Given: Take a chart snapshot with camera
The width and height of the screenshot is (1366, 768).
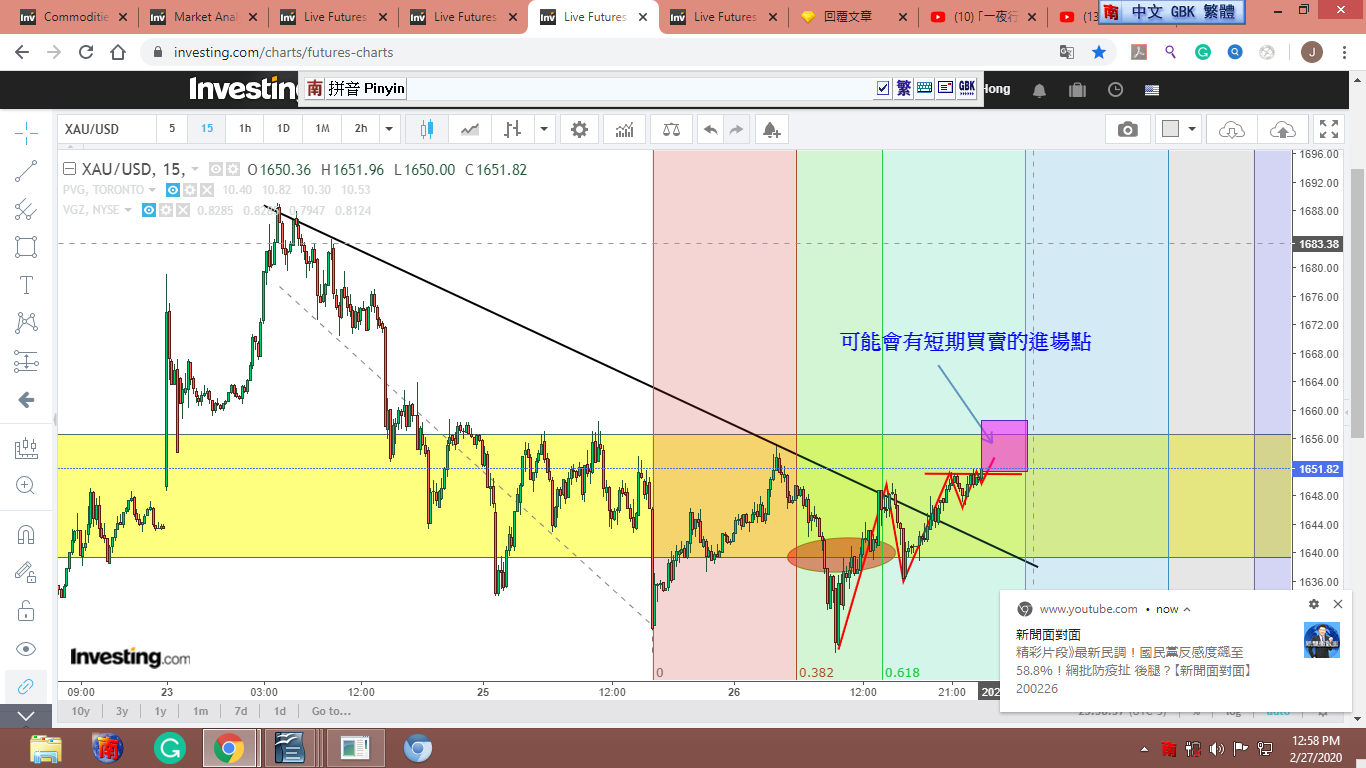Looking at the screenshot, I should coord(1128,129).
